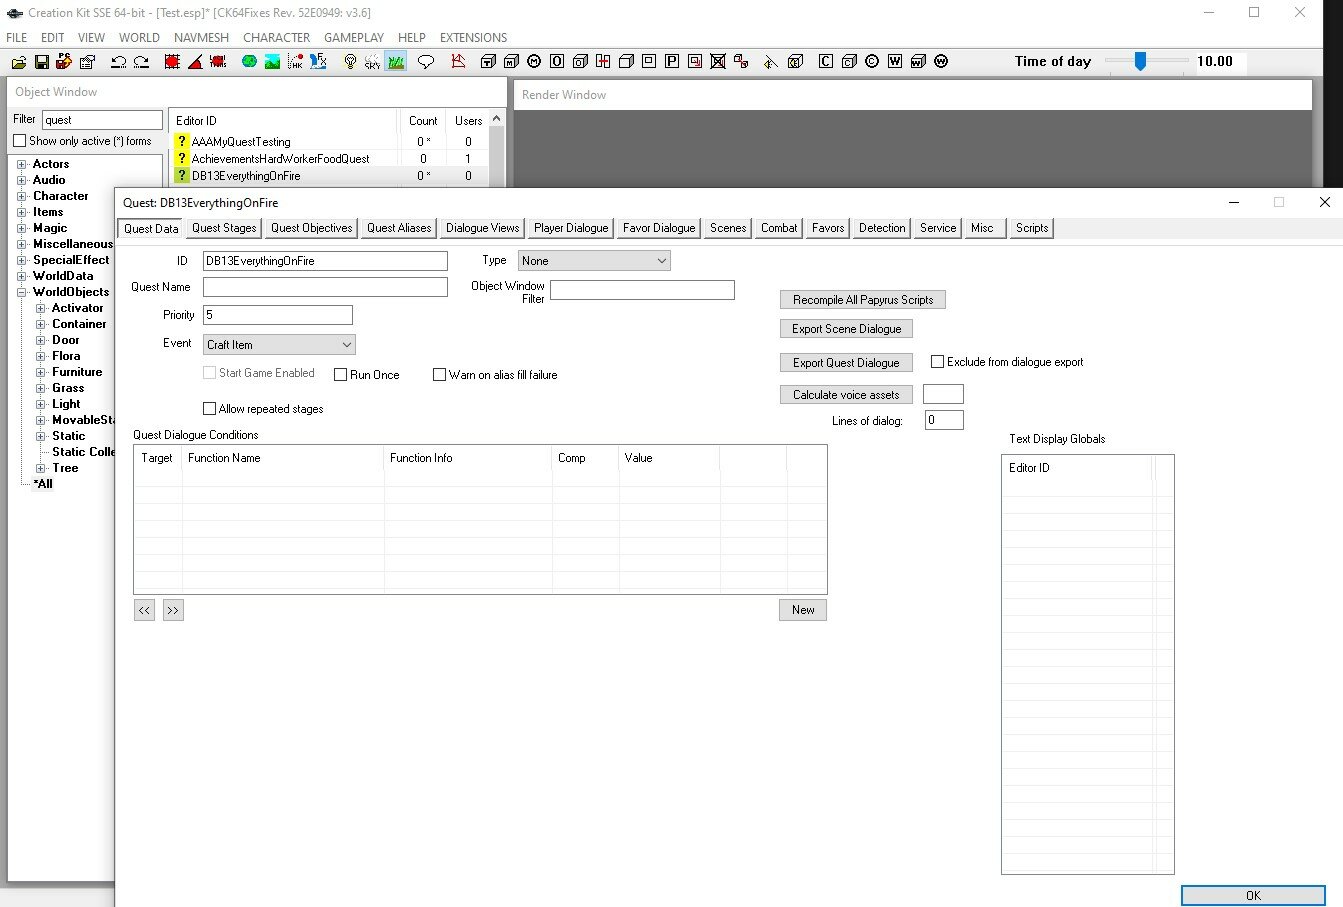Image resolution: width=1343 pixels, height=907 pixels.
Task: Run Havok simulation HK icon
Action: click(x=295, y=62)
